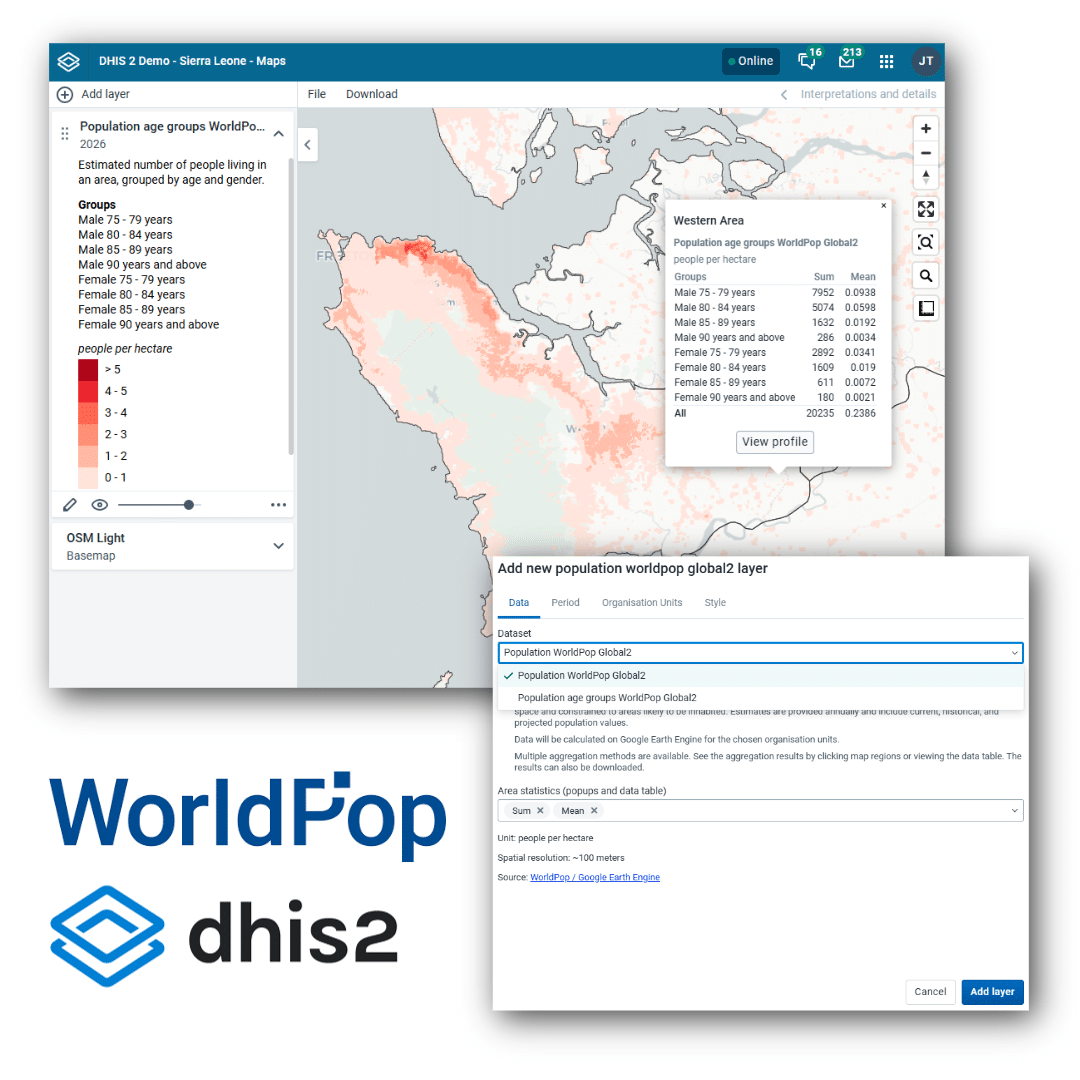Toggle visibility of population layer

pos(99,505)
